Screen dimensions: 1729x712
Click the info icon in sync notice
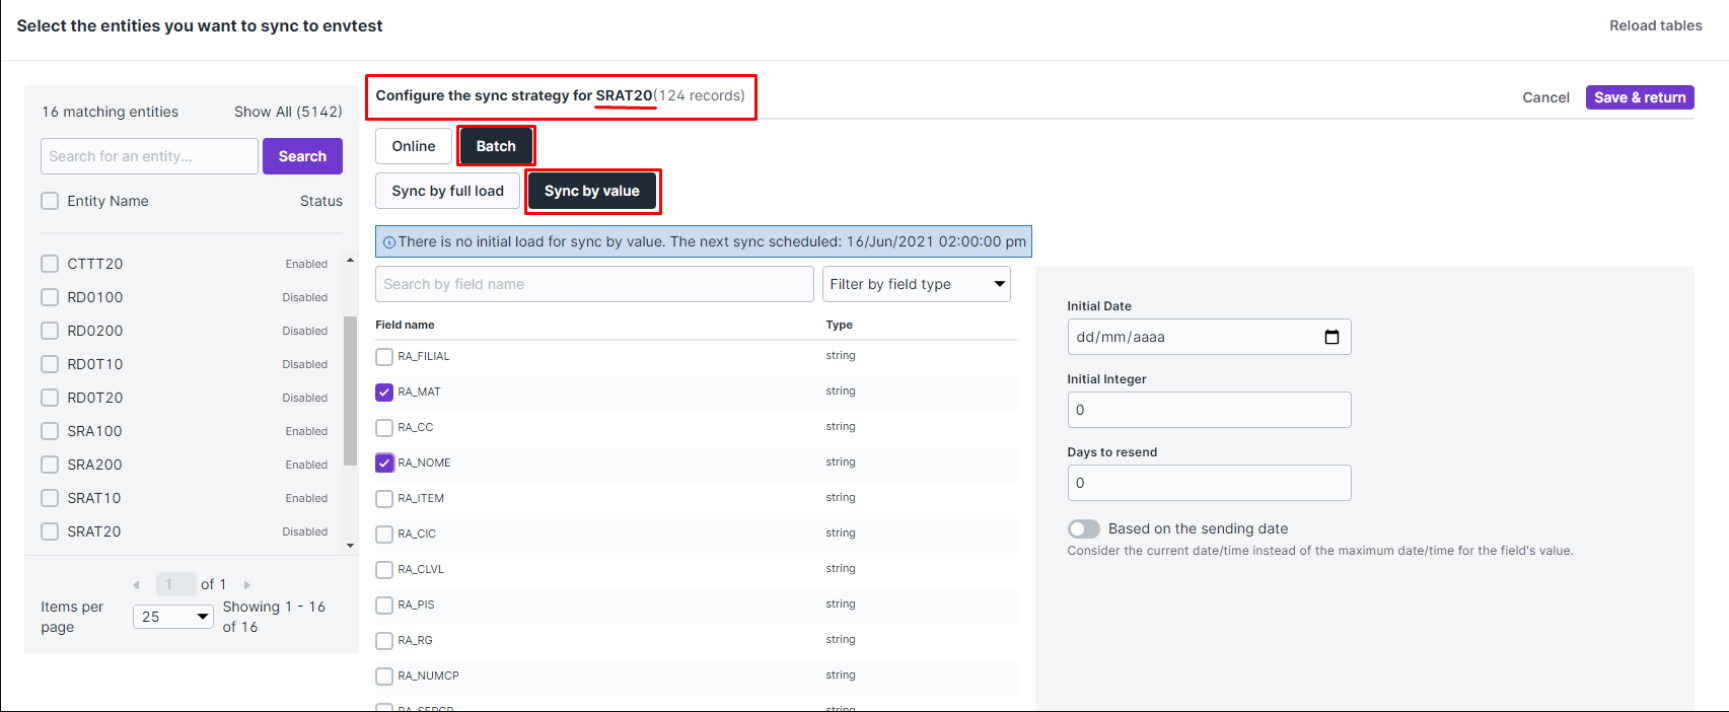click(x=389, y=242)
